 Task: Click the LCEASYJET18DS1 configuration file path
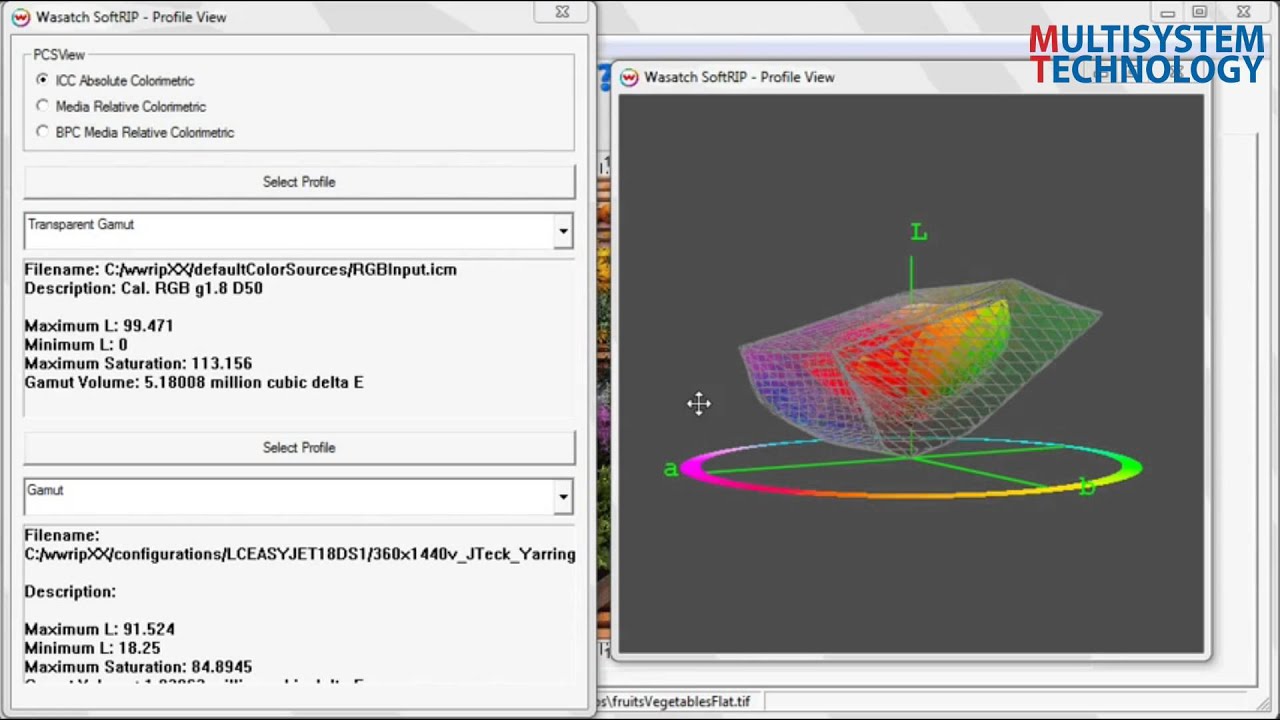[300, 554]
